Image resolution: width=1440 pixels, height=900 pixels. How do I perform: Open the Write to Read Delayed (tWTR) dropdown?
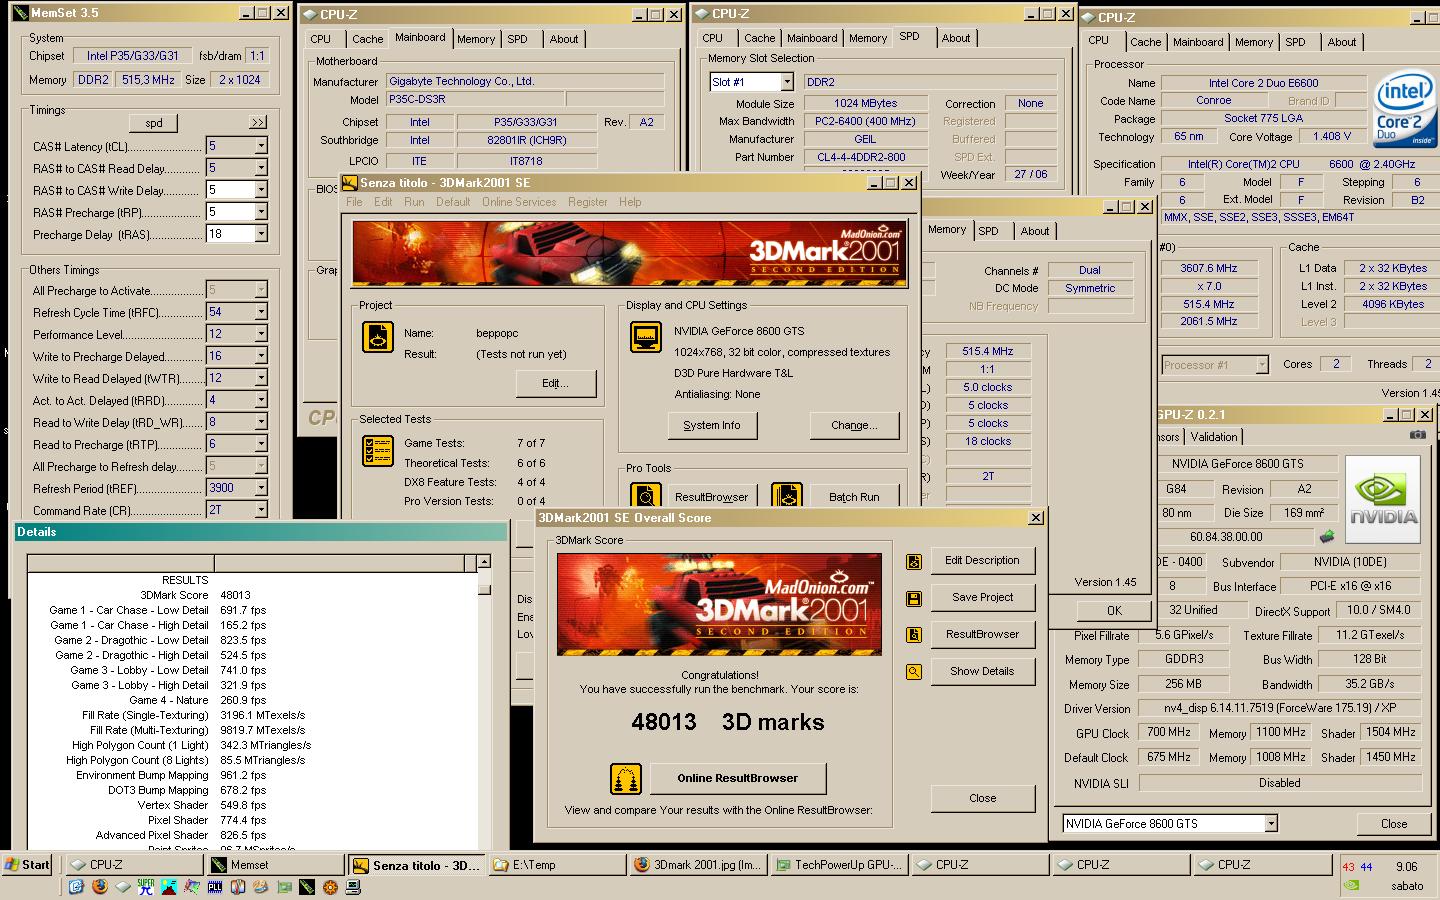(261, 378)
